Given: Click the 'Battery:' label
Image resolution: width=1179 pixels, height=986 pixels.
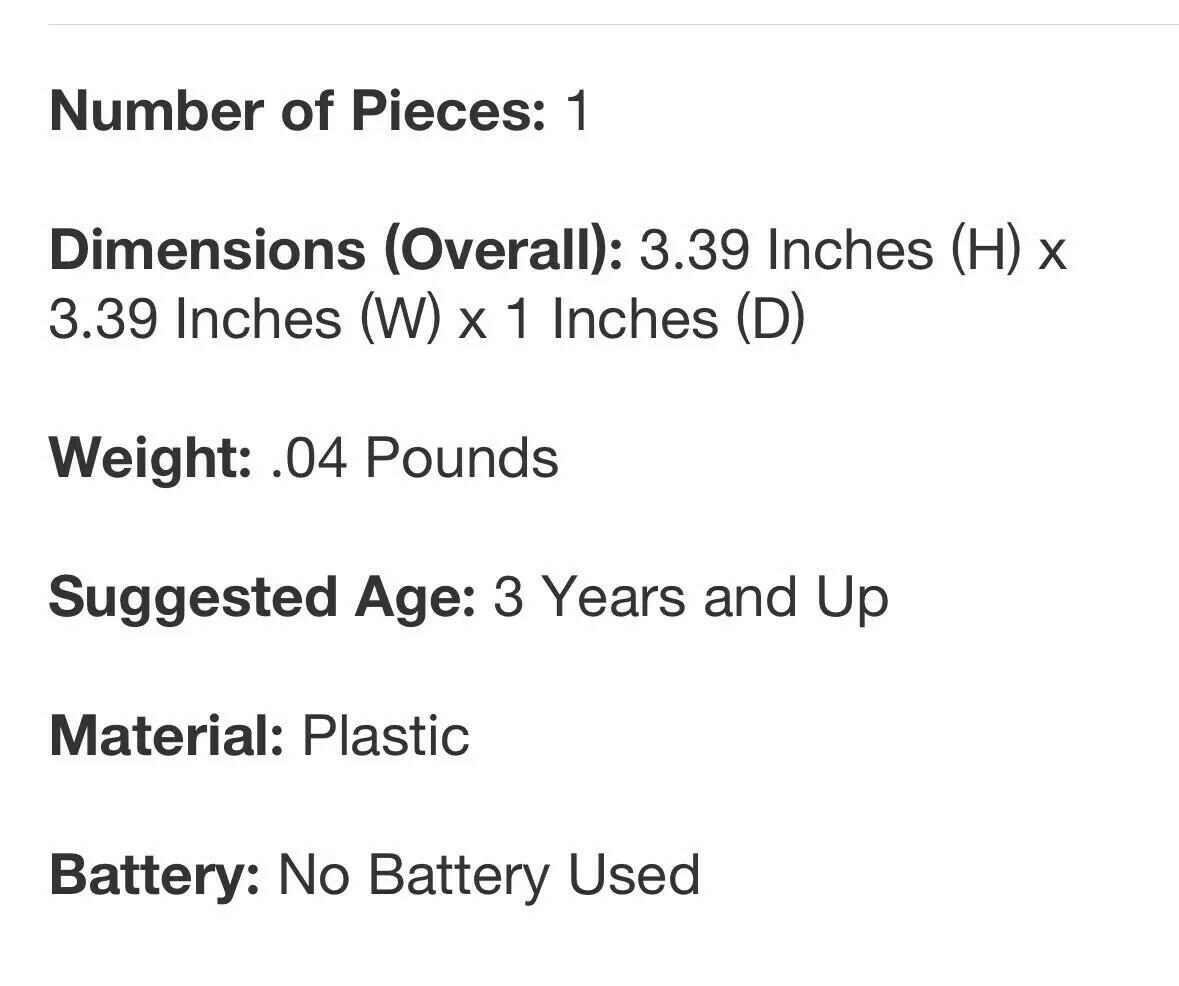Looking at the screenshot, I should pos(154,876).
